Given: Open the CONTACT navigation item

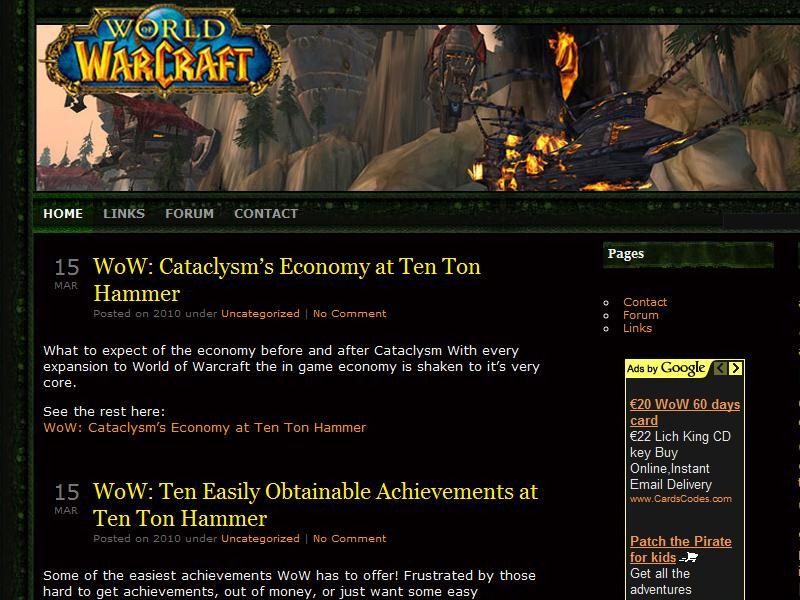Looking at the screenshot, I should click(x=266, y=214).
